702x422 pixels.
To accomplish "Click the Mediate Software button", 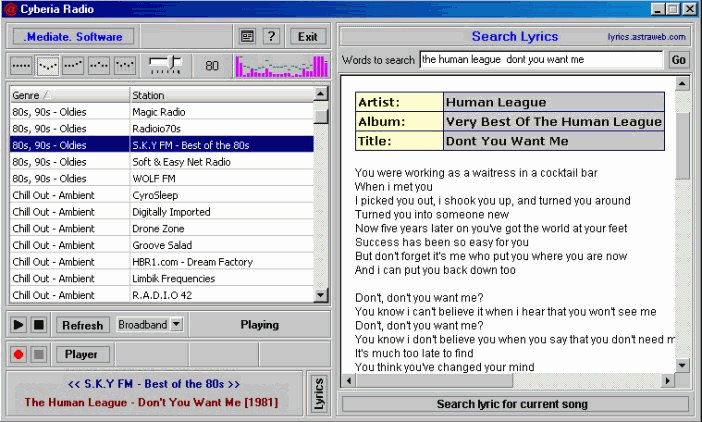I will pos(74,37).
